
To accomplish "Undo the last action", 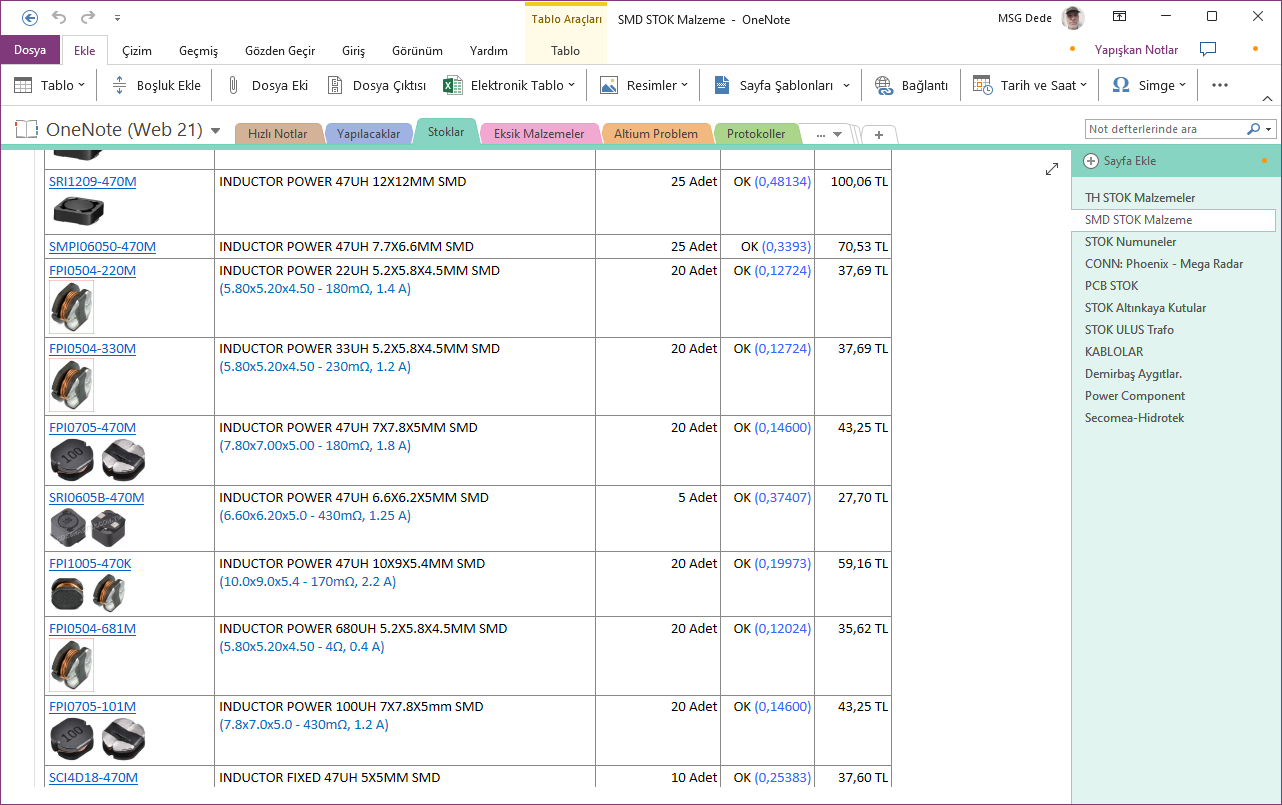I will click(x=59, y=17).
